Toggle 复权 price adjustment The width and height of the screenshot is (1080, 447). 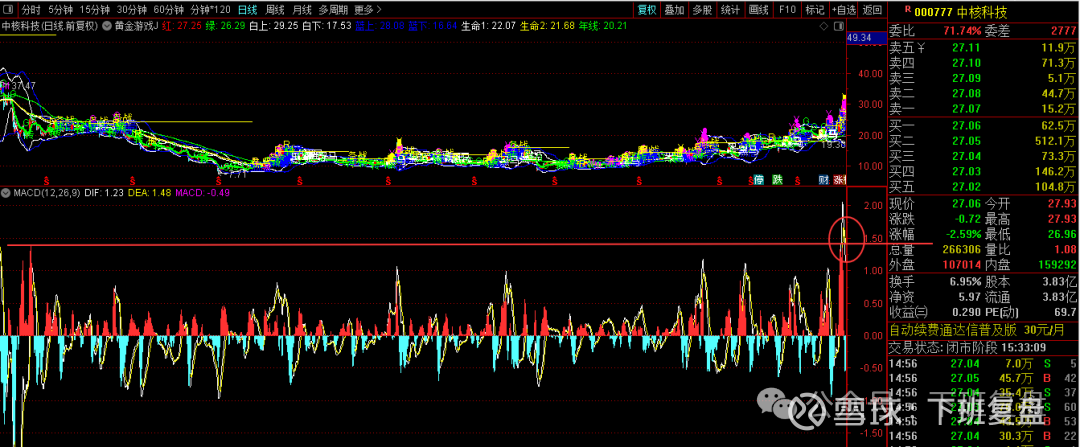coord(648,10)
